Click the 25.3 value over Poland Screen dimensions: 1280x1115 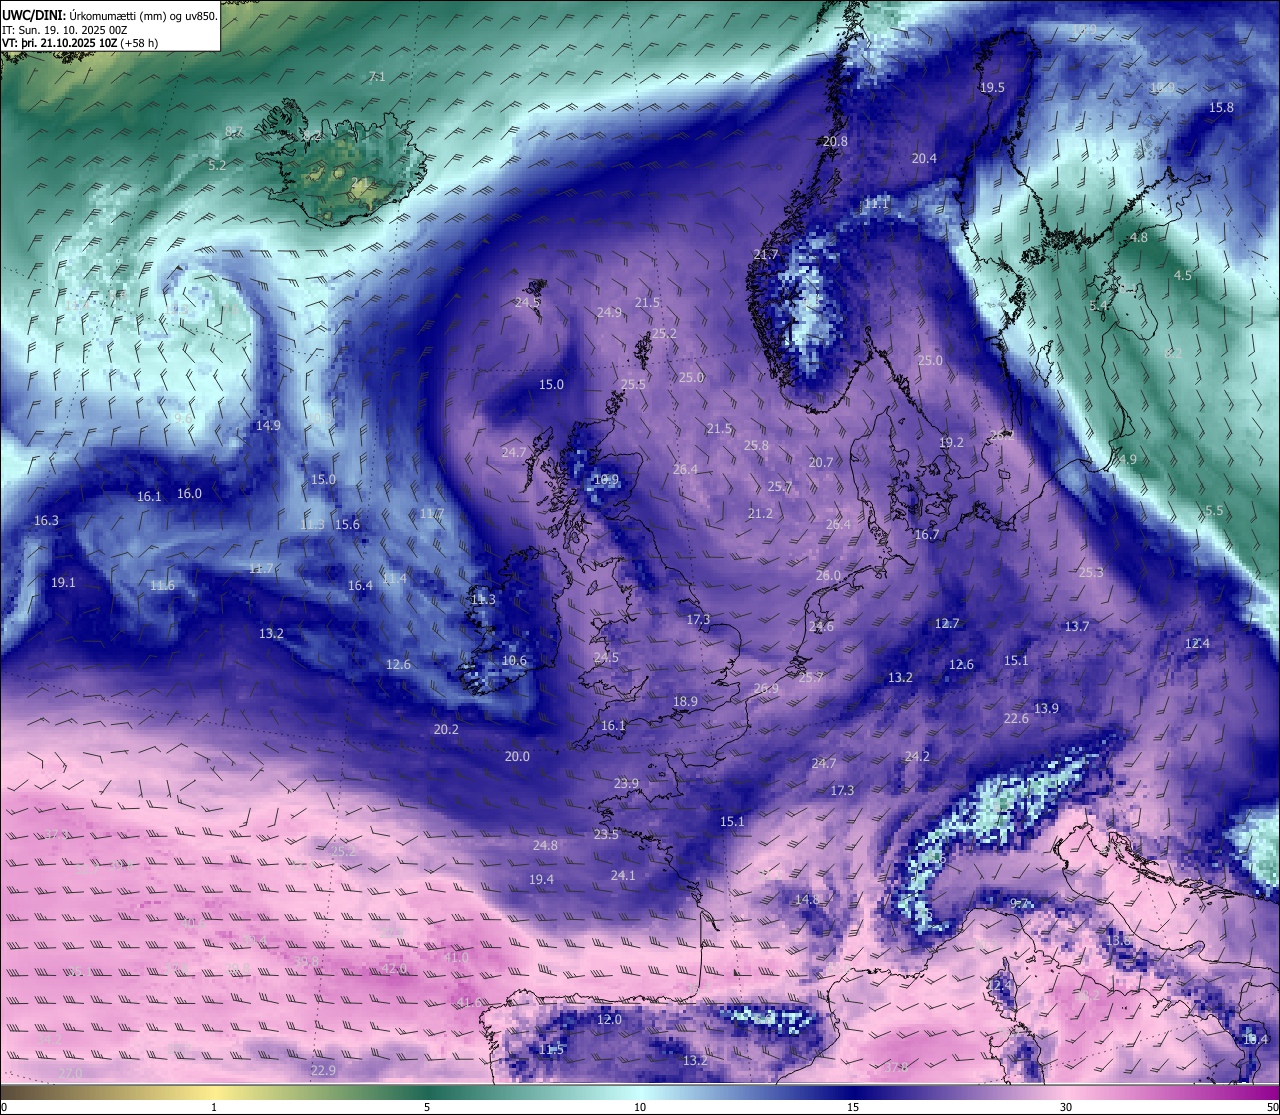pyautogui.click(x=1091, y=572)
